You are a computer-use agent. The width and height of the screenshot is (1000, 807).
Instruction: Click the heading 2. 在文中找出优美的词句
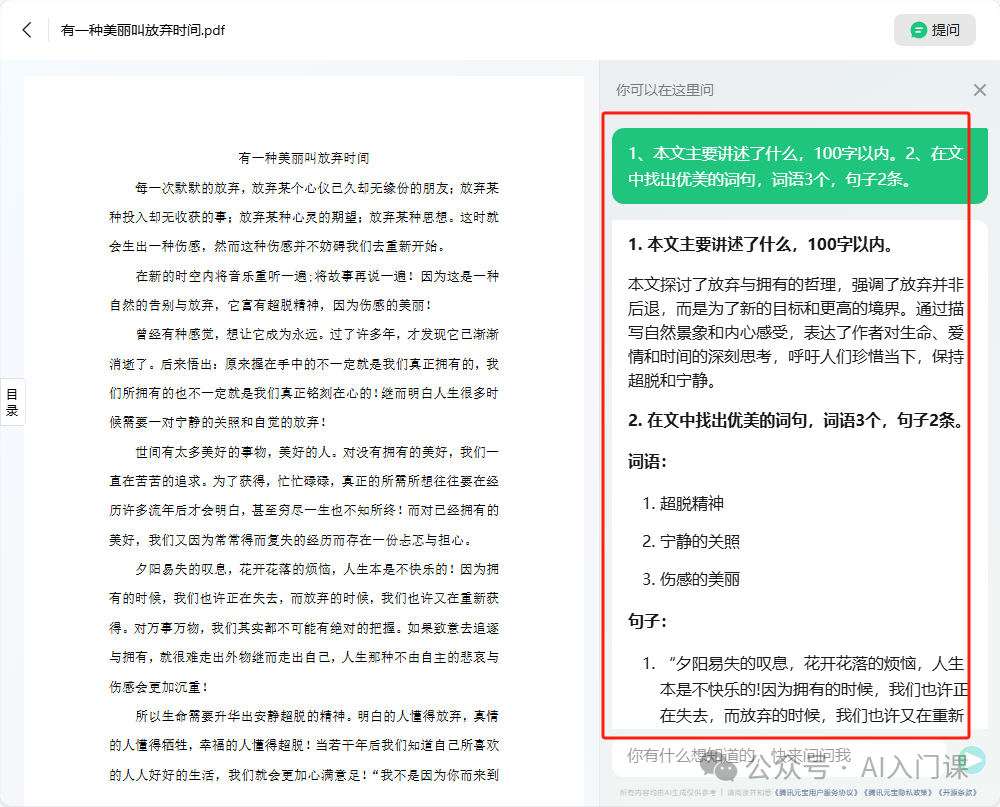coord(795,420)
